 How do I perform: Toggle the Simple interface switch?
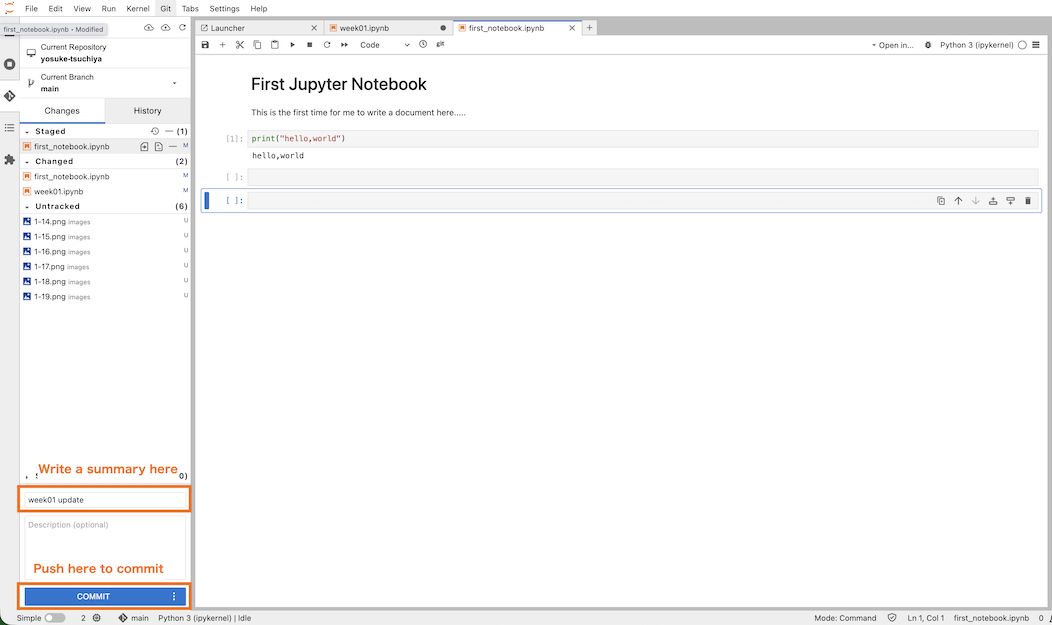tap(54, 618)
